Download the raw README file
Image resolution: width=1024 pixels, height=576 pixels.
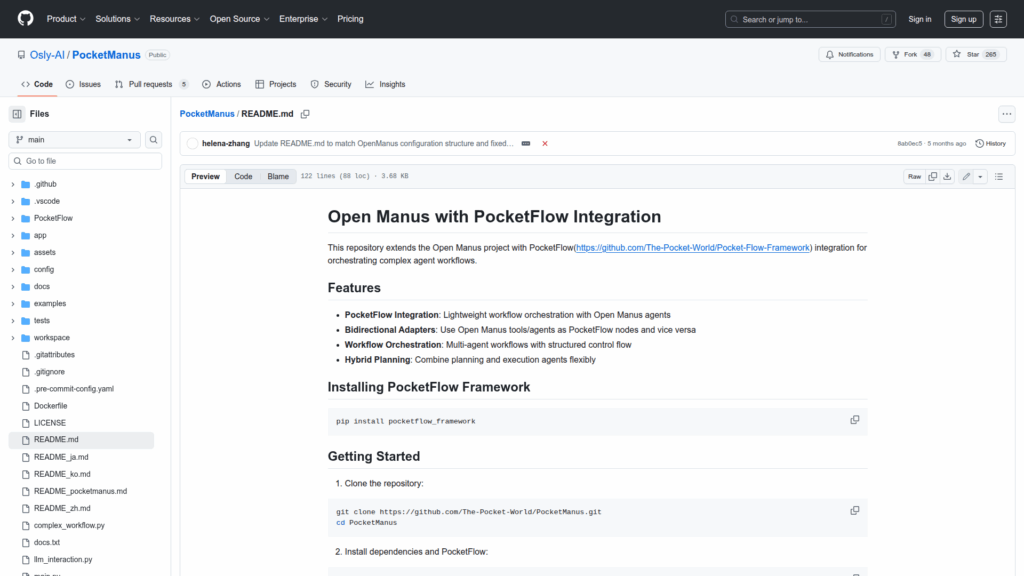pyautogui.click(x=947, y=176)
